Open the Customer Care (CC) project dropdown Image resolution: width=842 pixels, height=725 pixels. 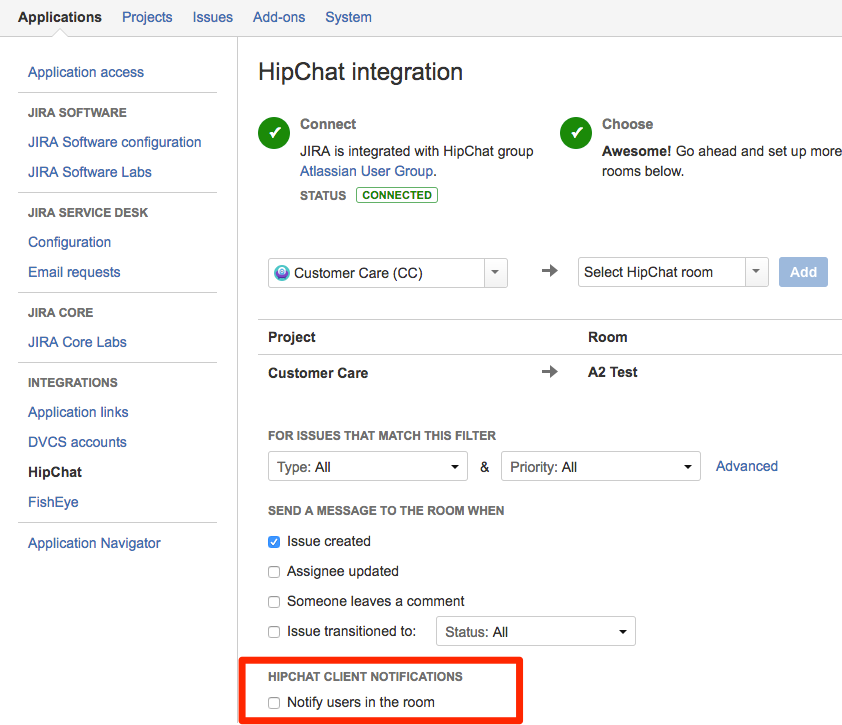tap(388, 273)
